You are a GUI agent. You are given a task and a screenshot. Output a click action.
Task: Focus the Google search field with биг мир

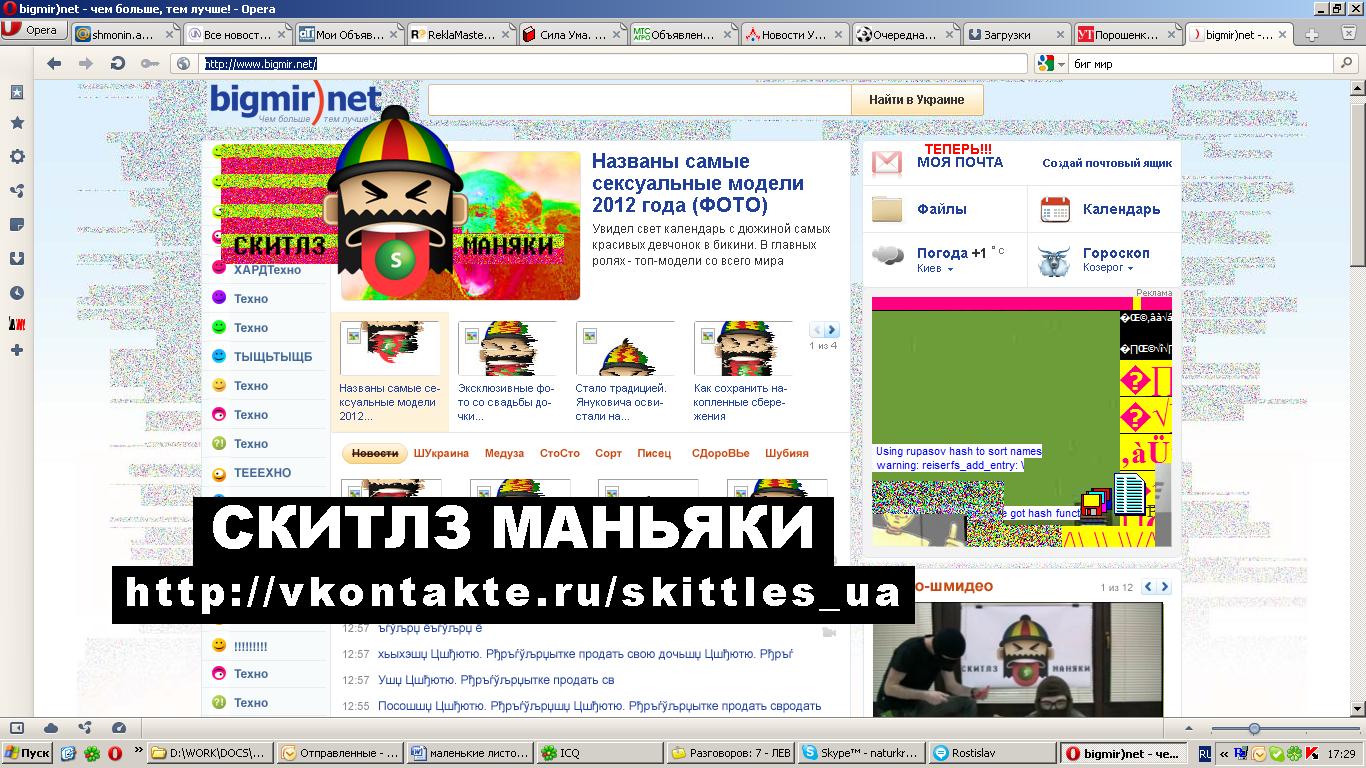click(x=1202, y=64)
